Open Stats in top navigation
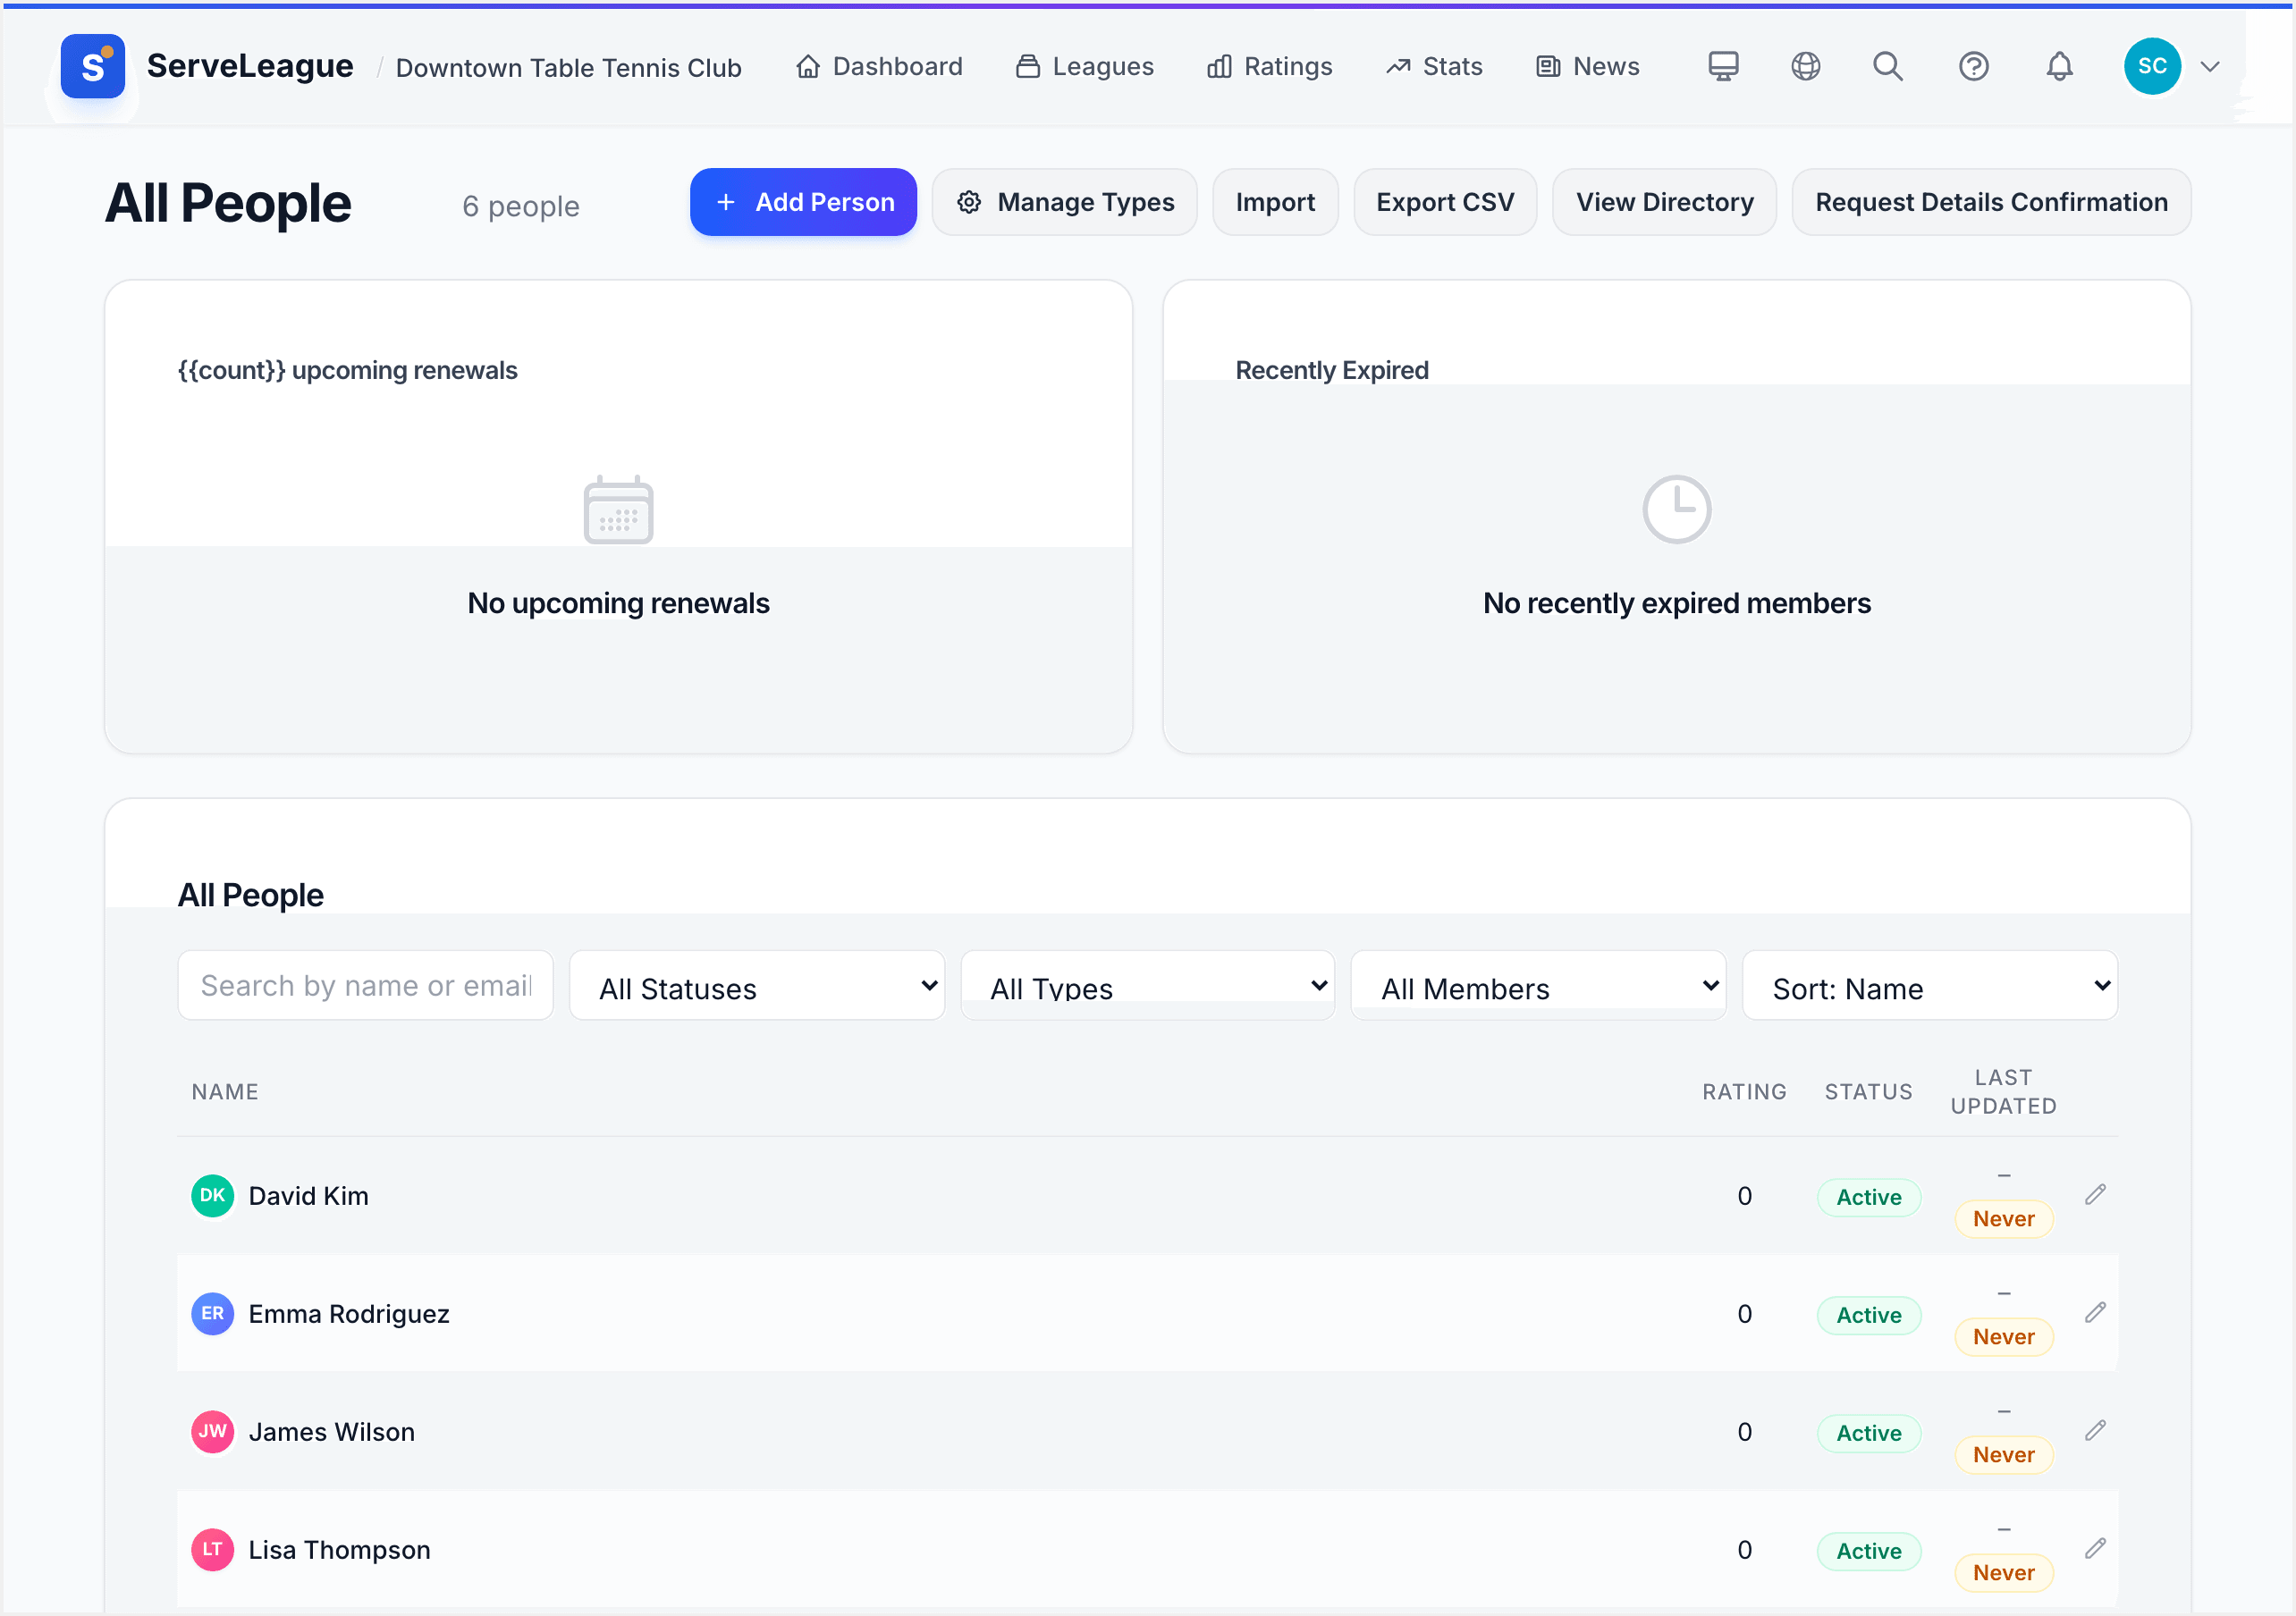The image size is (2296, 1616). [1434, 66]
